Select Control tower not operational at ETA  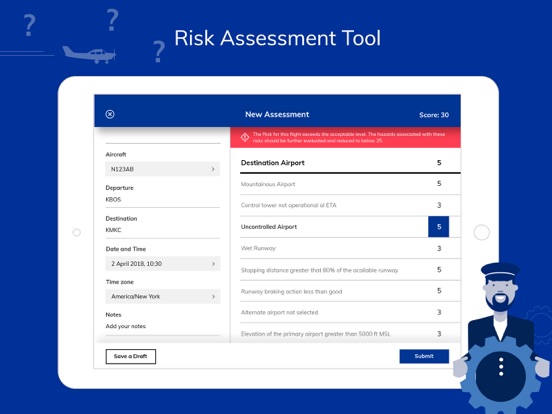(x=350, y=205)
